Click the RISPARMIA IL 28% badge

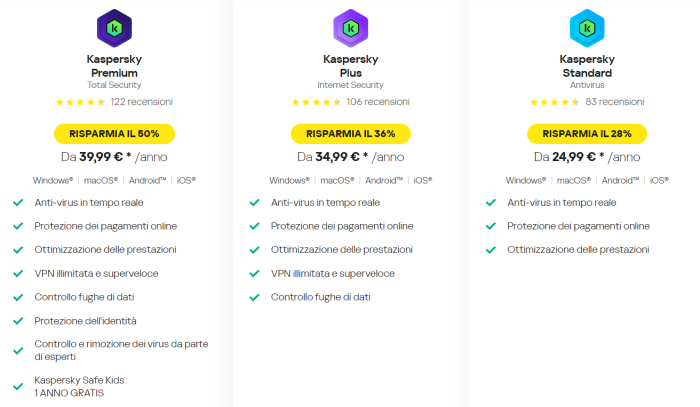pos(586,133)
